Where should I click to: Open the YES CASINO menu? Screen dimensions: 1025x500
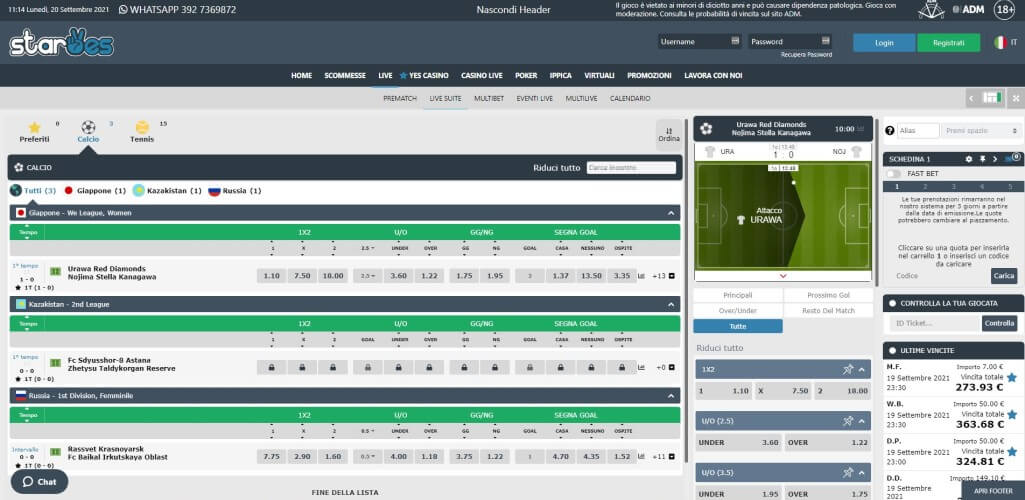tap(424, 75)
